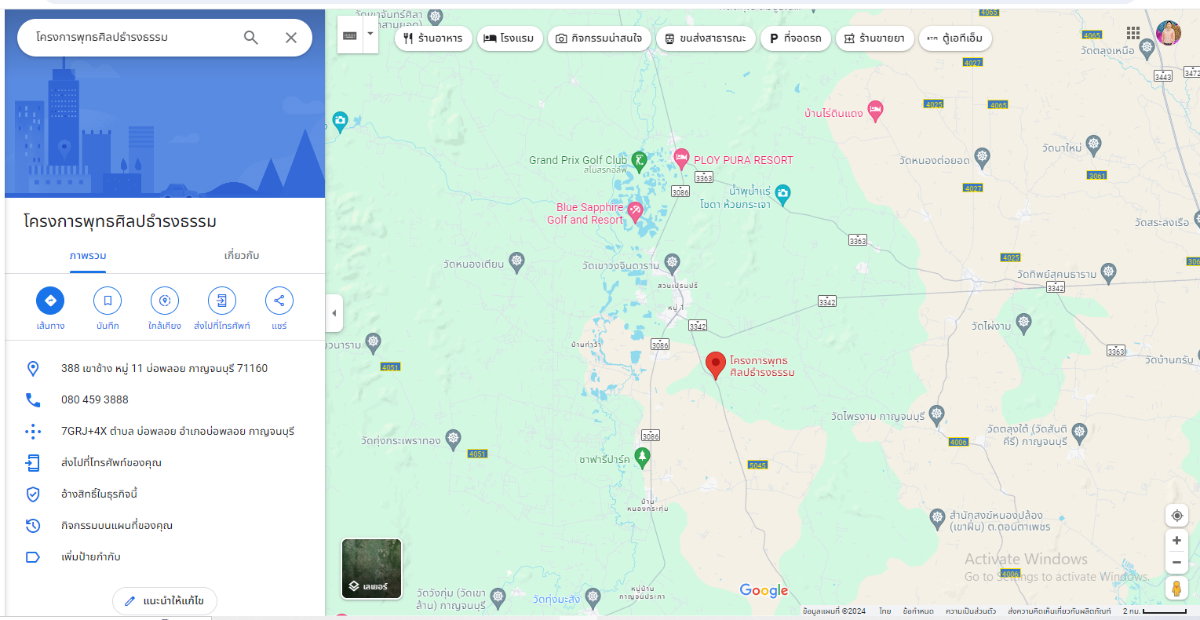Click the save bookmark icon

[107, 300]
